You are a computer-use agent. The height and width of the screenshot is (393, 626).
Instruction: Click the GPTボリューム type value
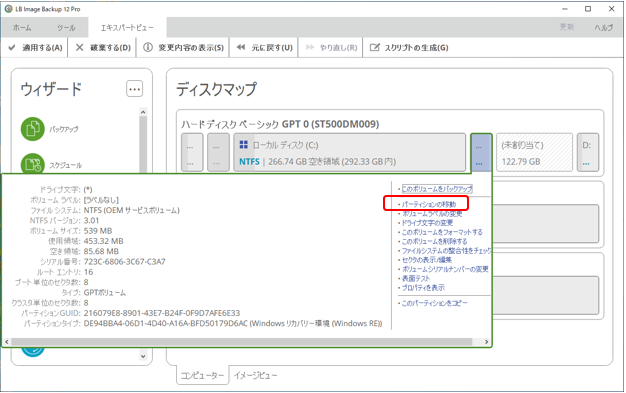(x=105, y=293)
